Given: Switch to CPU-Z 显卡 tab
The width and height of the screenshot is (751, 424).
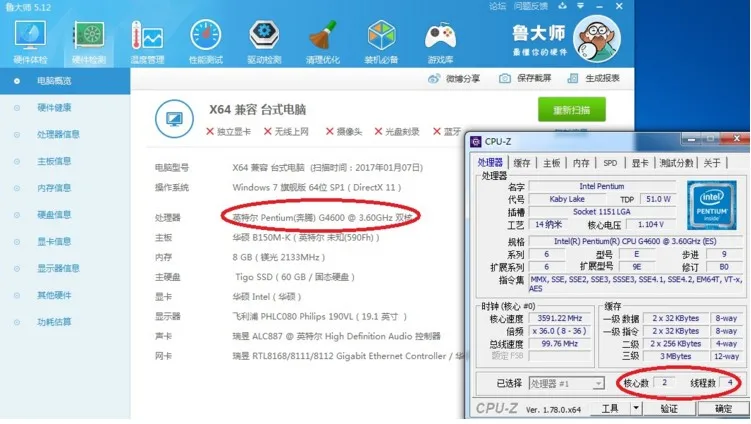Looking at the screenshot, I should [639, 163].
